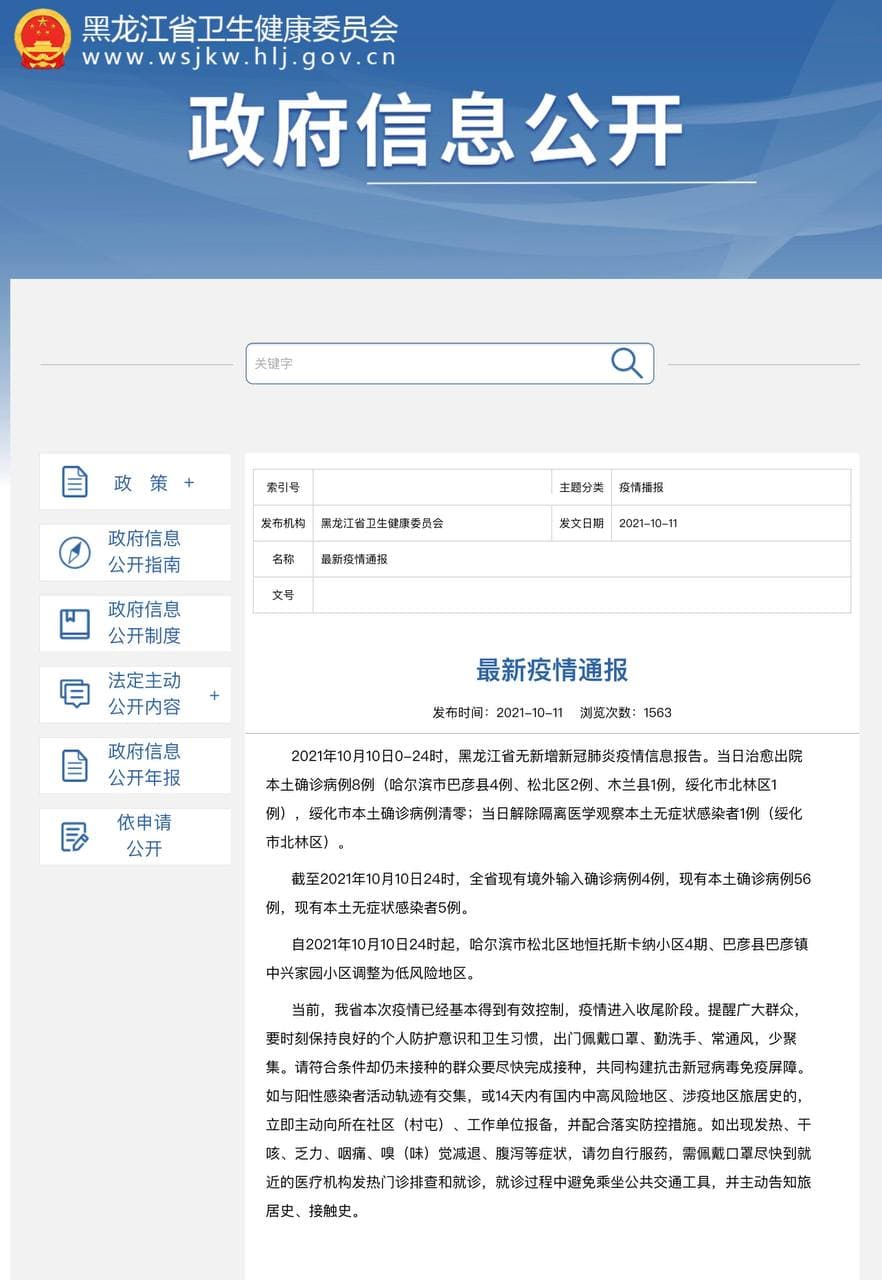Focus the 关键字 search field
The height and width of the screenshot is (1280, 882).
point(450,363)
